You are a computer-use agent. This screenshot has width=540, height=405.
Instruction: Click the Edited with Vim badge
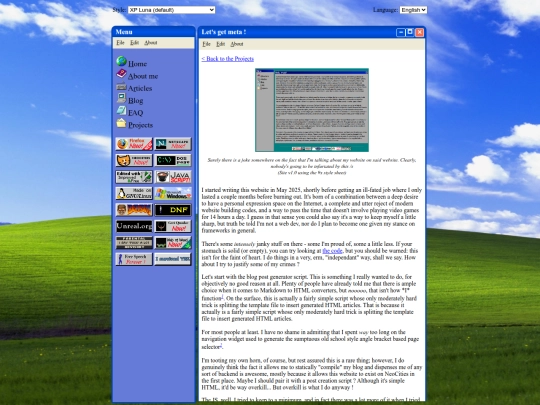[x=134, y=177]
